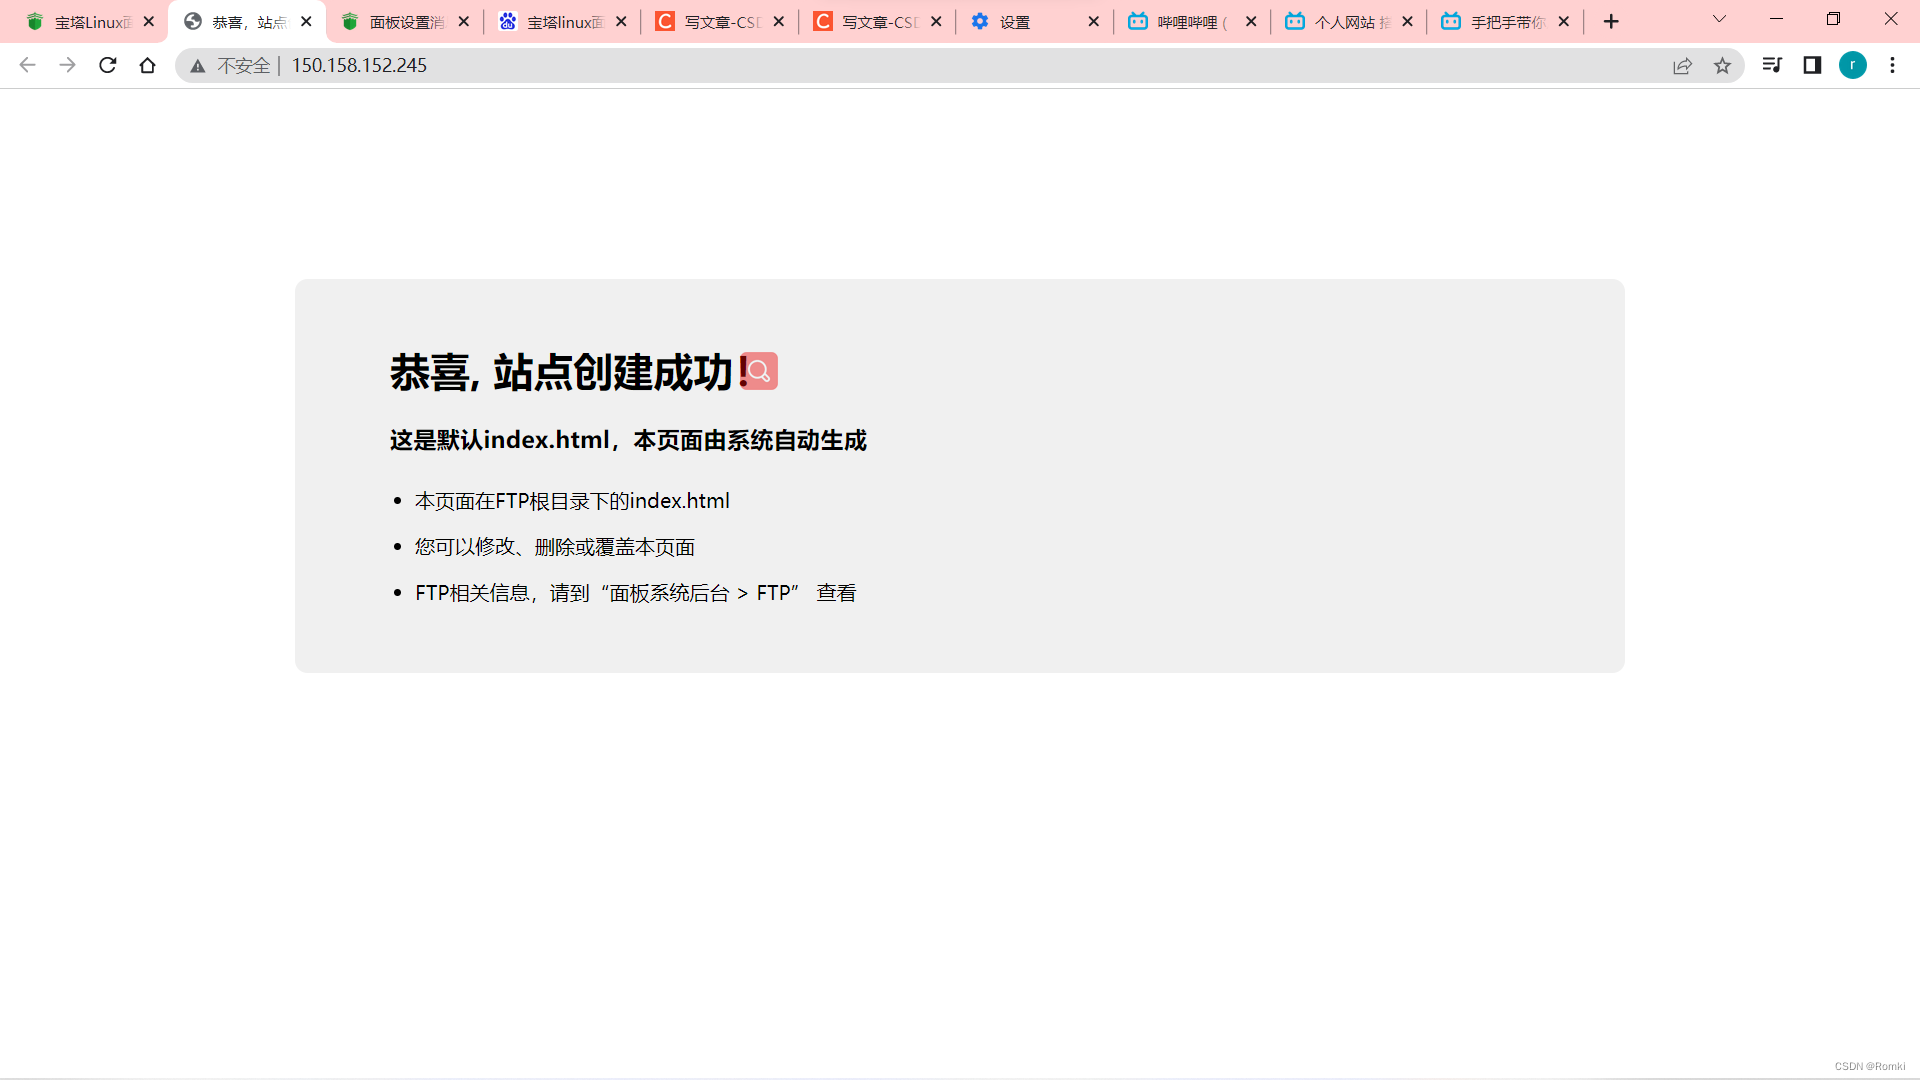Go back with the back arrow
Image resolution: width=1920 pixels, height=1080 pixels.
tap(27, 65)
